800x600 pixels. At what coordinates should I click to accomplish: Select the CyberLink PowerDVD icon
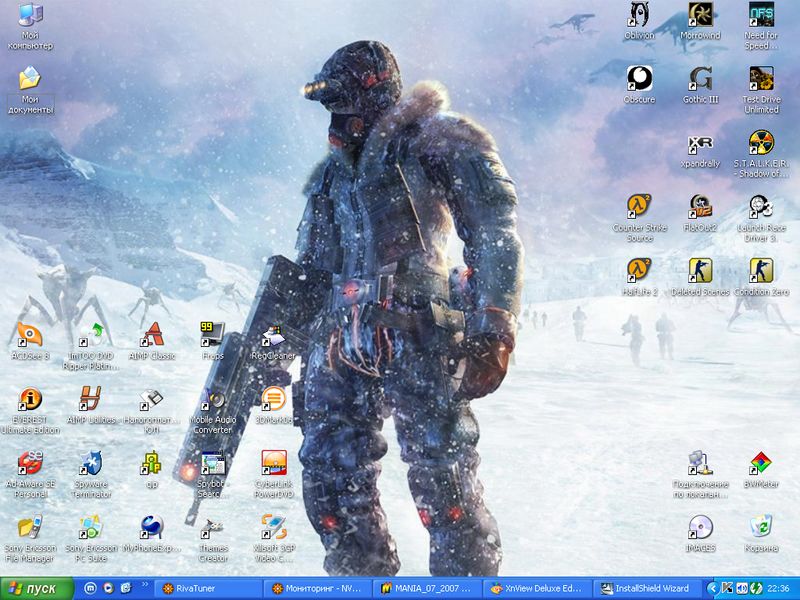273,463
